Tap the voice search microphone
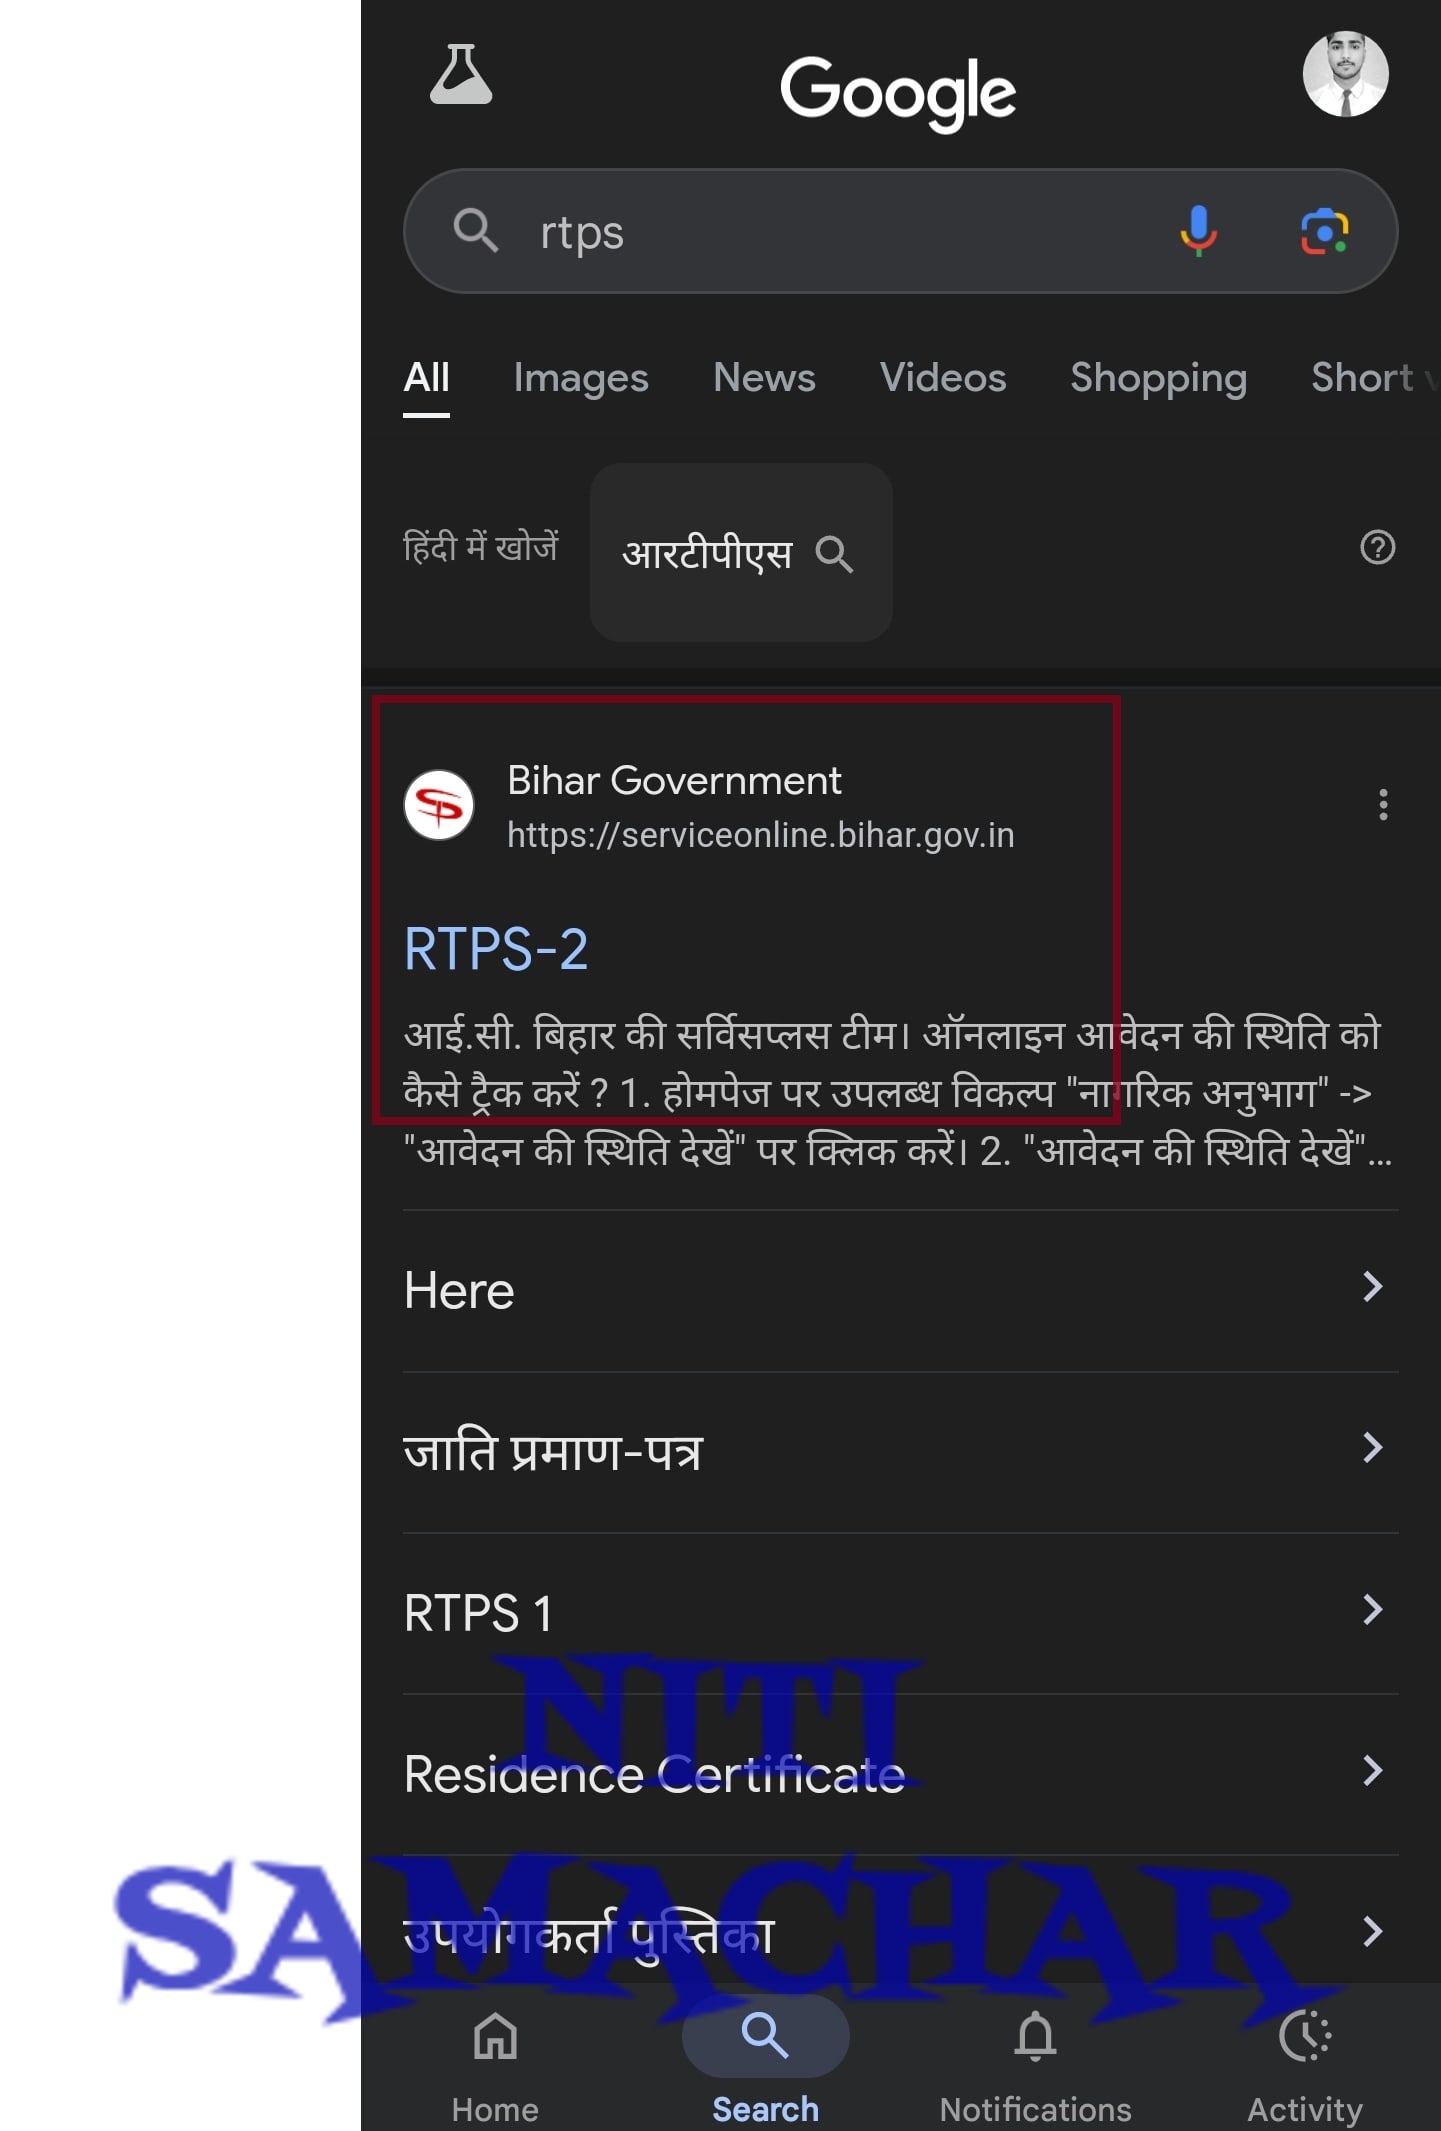The image size is (1441, 2131). click(x=1198, y=231)
